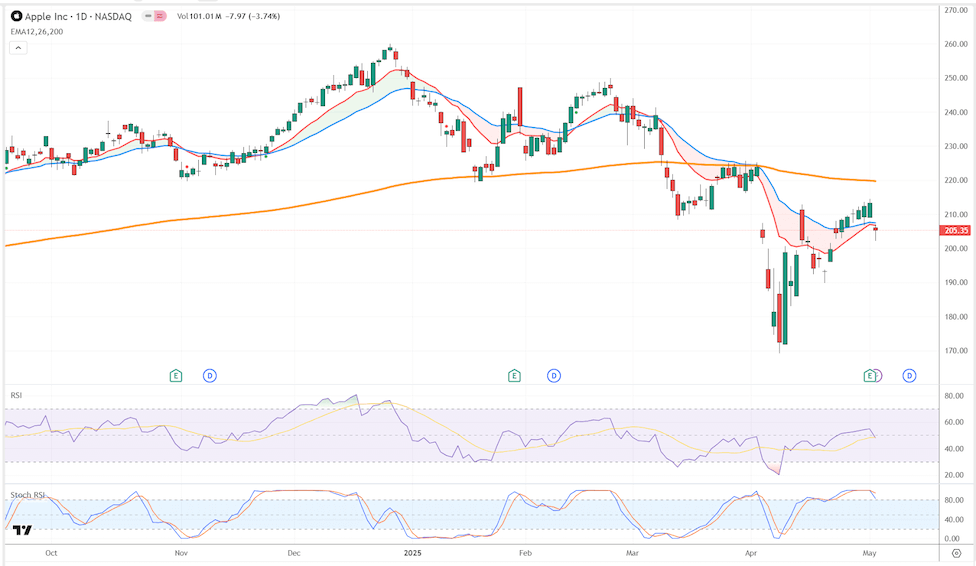Click the Apr label on time axis
This screenshot has height=566, width=976.
[x=751, y=553]
